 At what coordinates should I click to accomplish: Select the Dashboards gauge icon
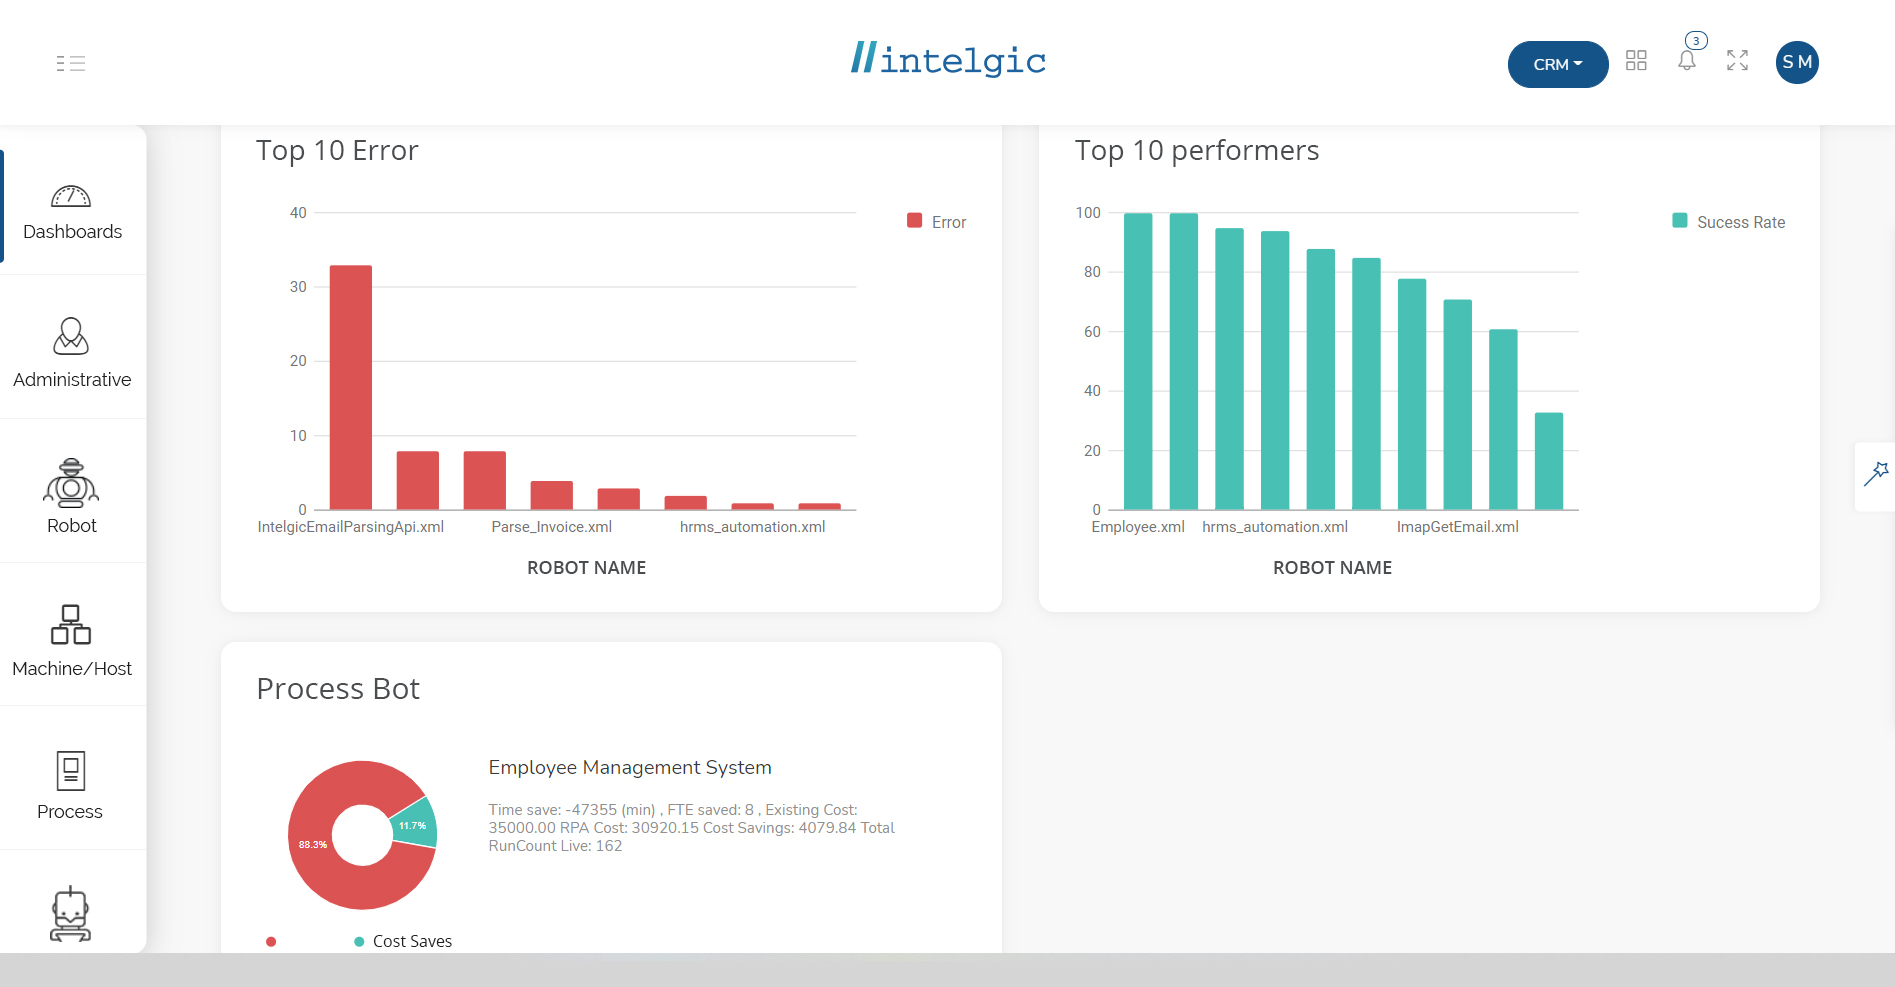[x=71, y=196]
